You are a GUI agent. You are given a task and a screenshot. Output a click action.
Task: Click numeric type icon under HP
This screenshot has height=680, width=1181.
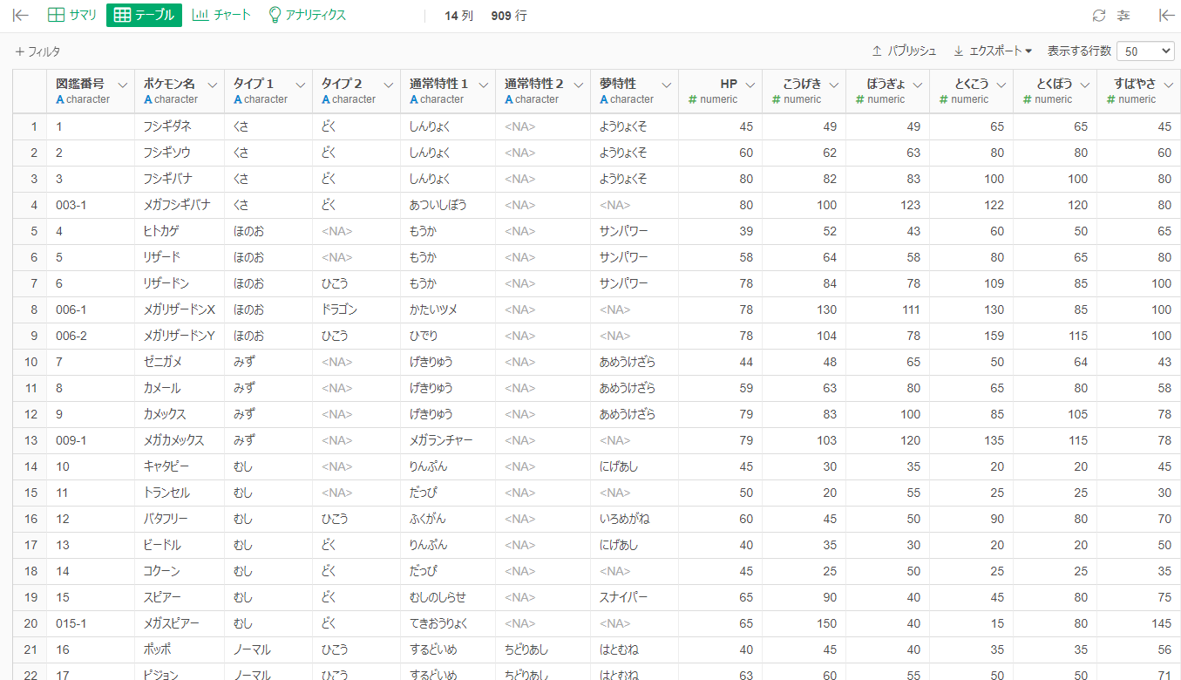click(692, 99)
